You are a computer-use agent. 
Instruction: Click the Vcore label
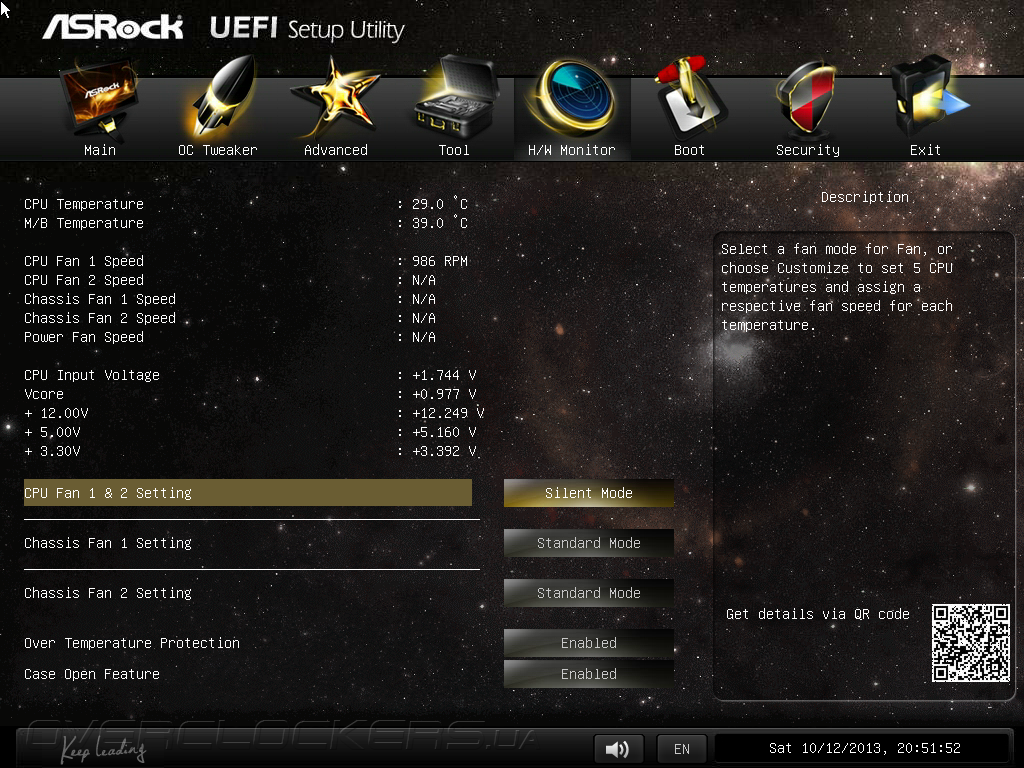[x=44, y=394]
